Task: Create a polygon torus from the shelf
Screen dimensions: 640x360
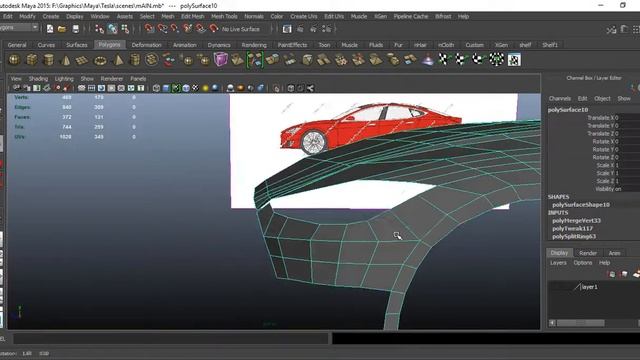Action: click(x=100, y=60)
